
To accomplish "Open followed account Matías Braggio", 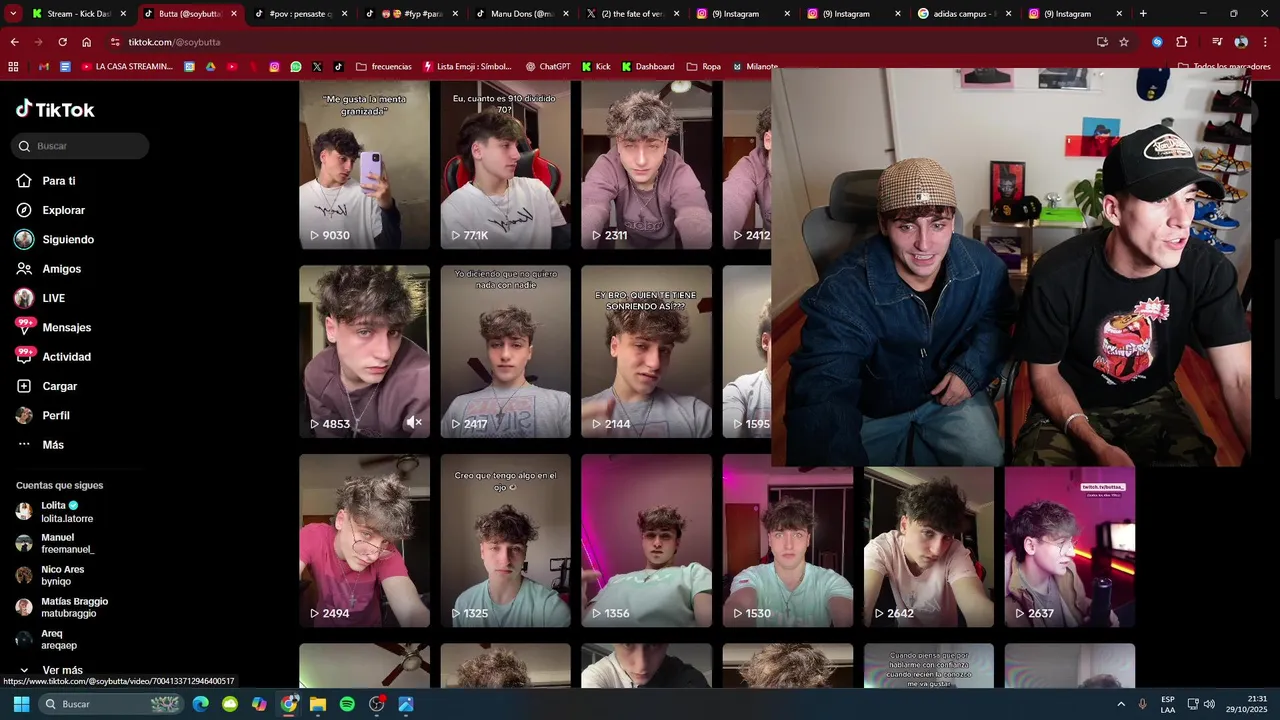I will tap(62, 607).
